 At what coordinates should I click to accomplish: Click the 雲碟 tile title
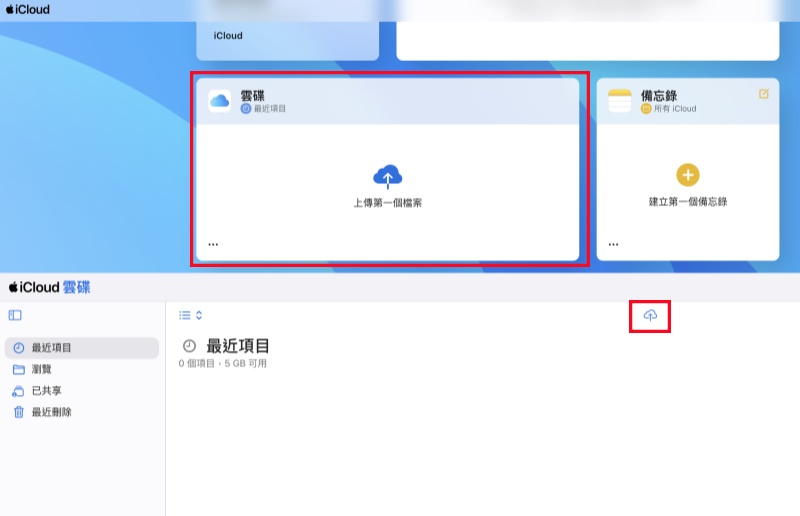coord(253,95)
